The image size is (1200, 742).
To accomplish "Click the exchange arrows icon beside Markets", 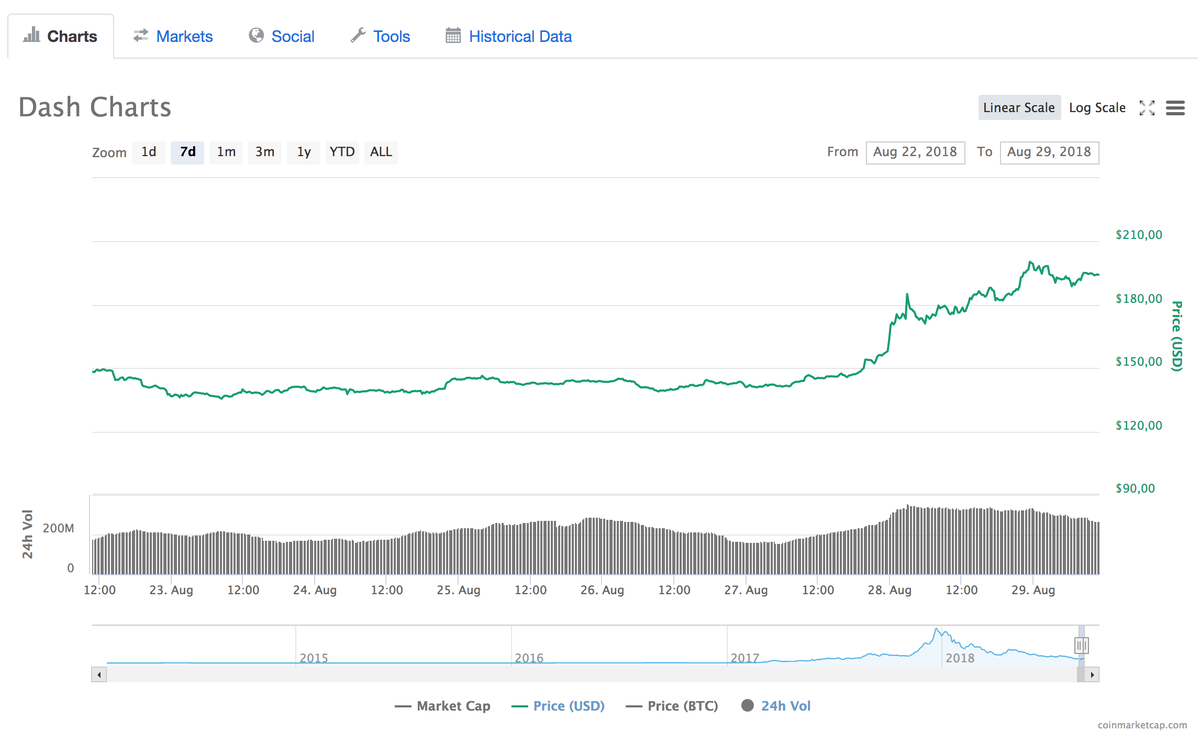I will pyautogui.click(x=141, y=35).
